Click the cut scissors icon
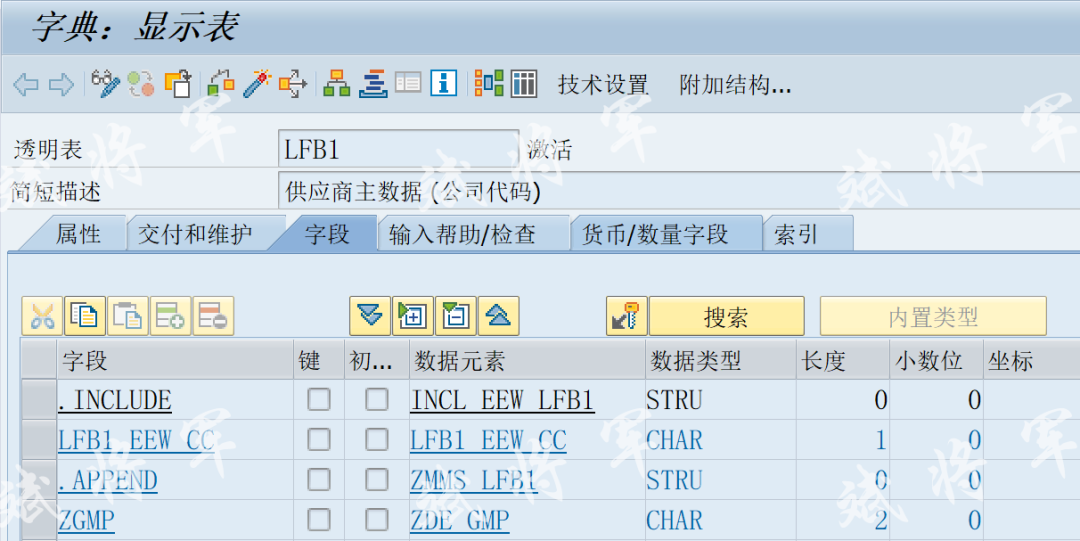The width and height of the screenshot is (1080, 541). [x=42, y=316]
